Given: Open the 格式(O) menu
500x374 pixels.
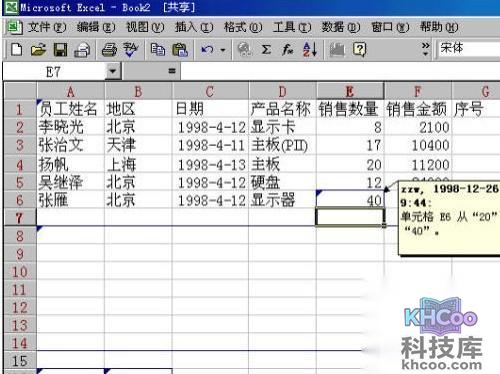Looking at the screenshot, I should (243, 27).
